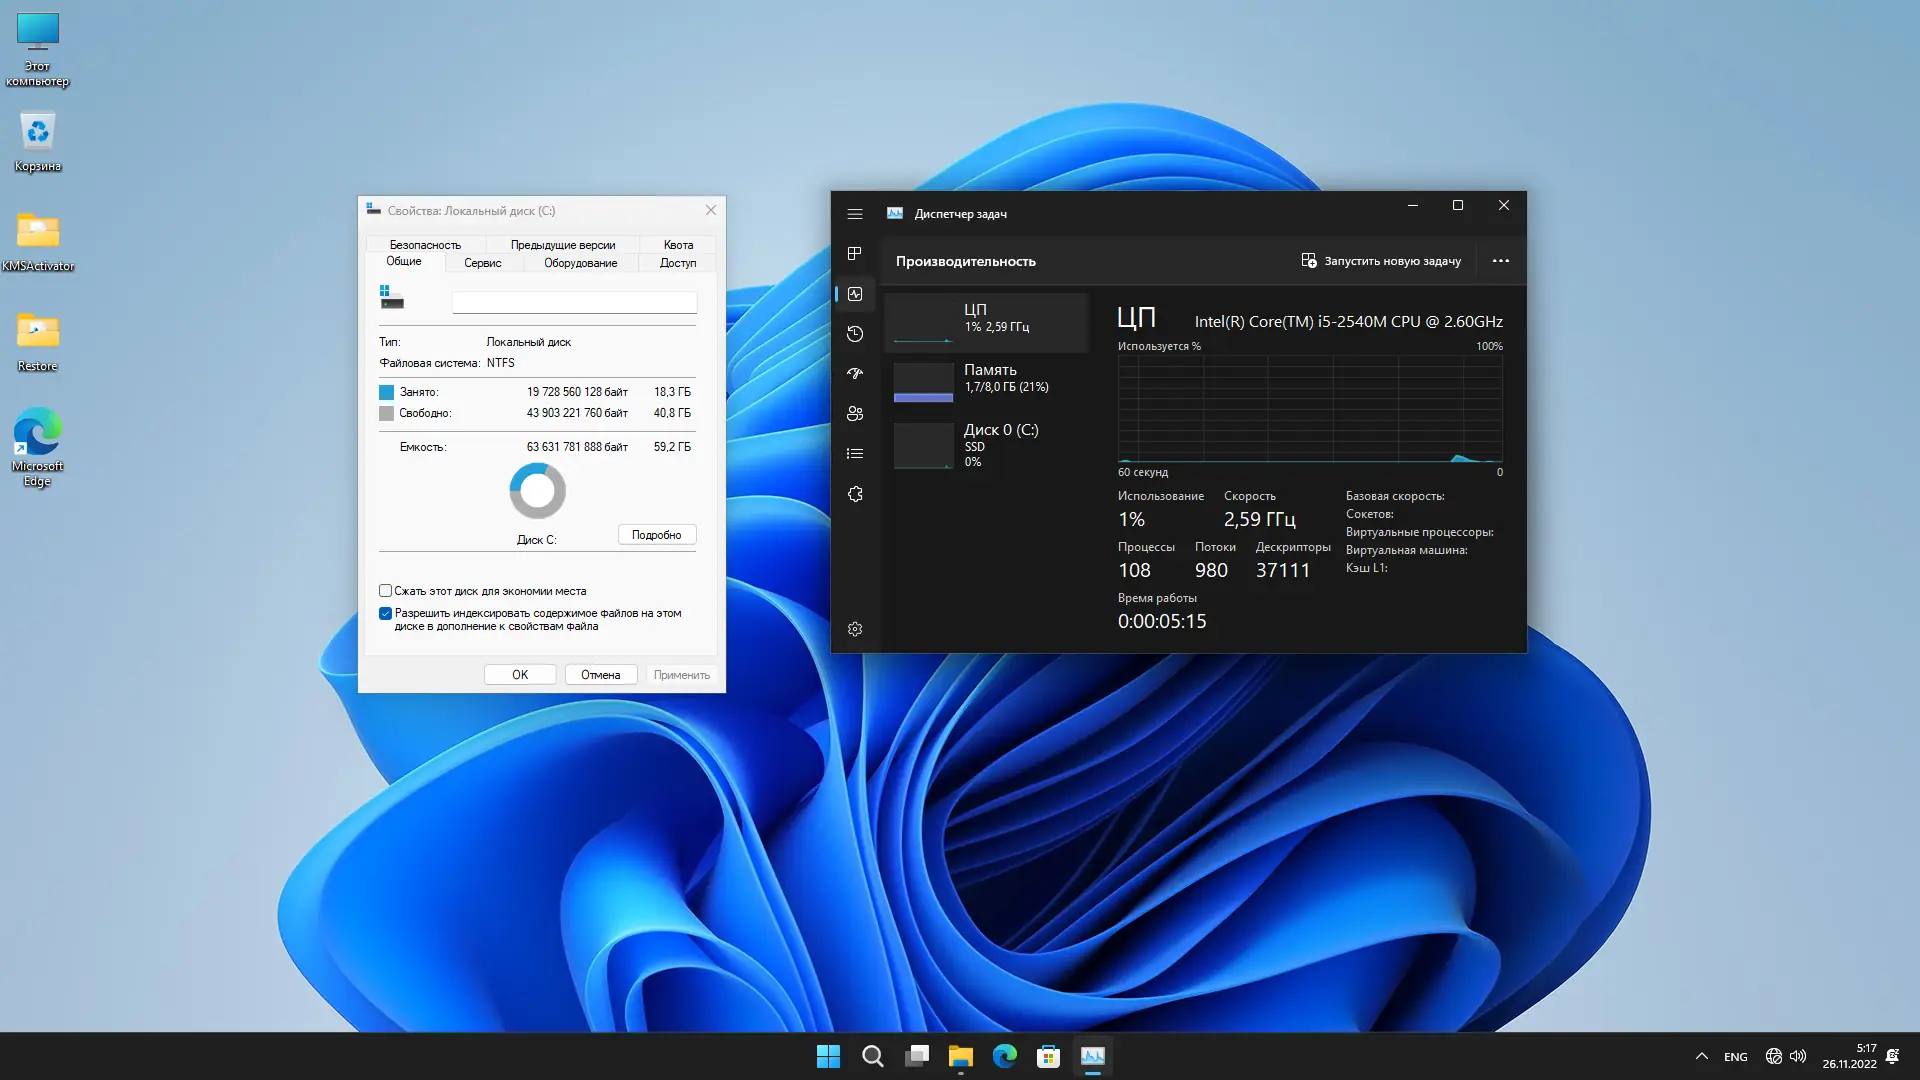Click the disk label name field
This screenshot has height=1080, width=1920.
click(x=574, y=302)
